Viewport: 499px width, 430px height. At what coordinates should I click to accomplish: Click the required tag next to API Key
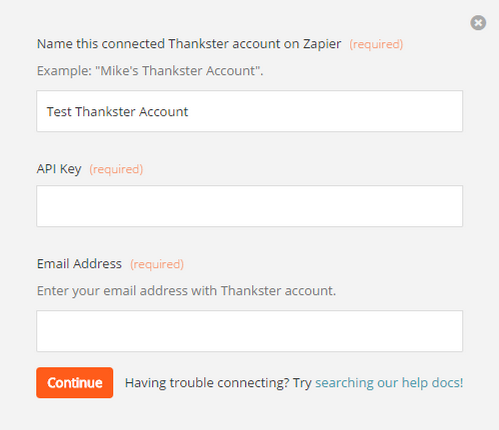point(116,169)
